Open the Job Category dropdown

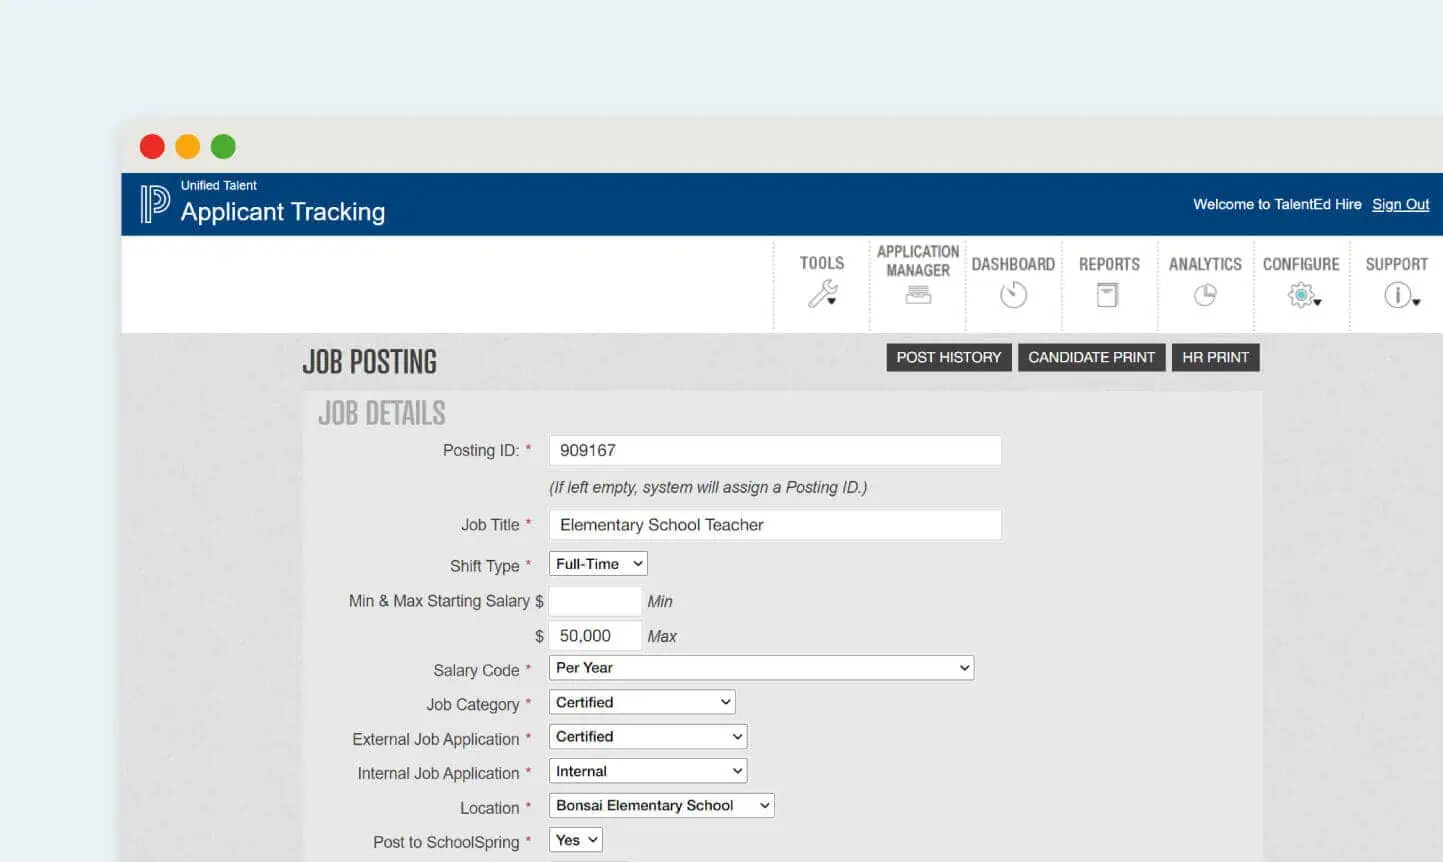[641, 701]
